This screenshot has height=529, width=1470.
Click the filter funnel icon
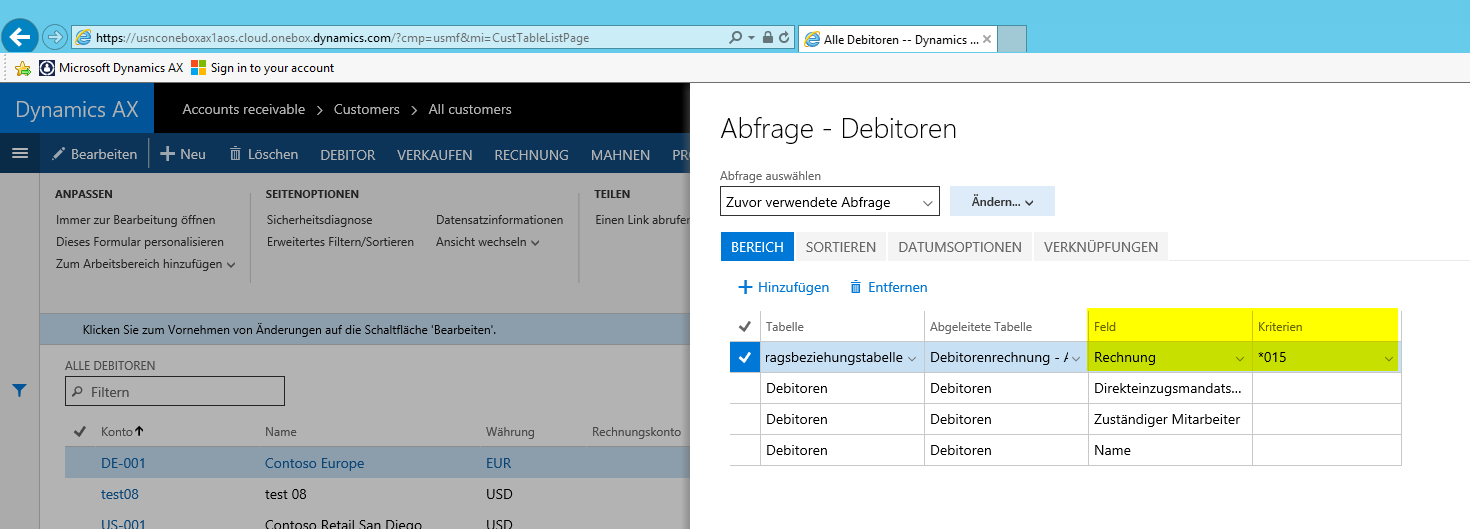[19, 391]
